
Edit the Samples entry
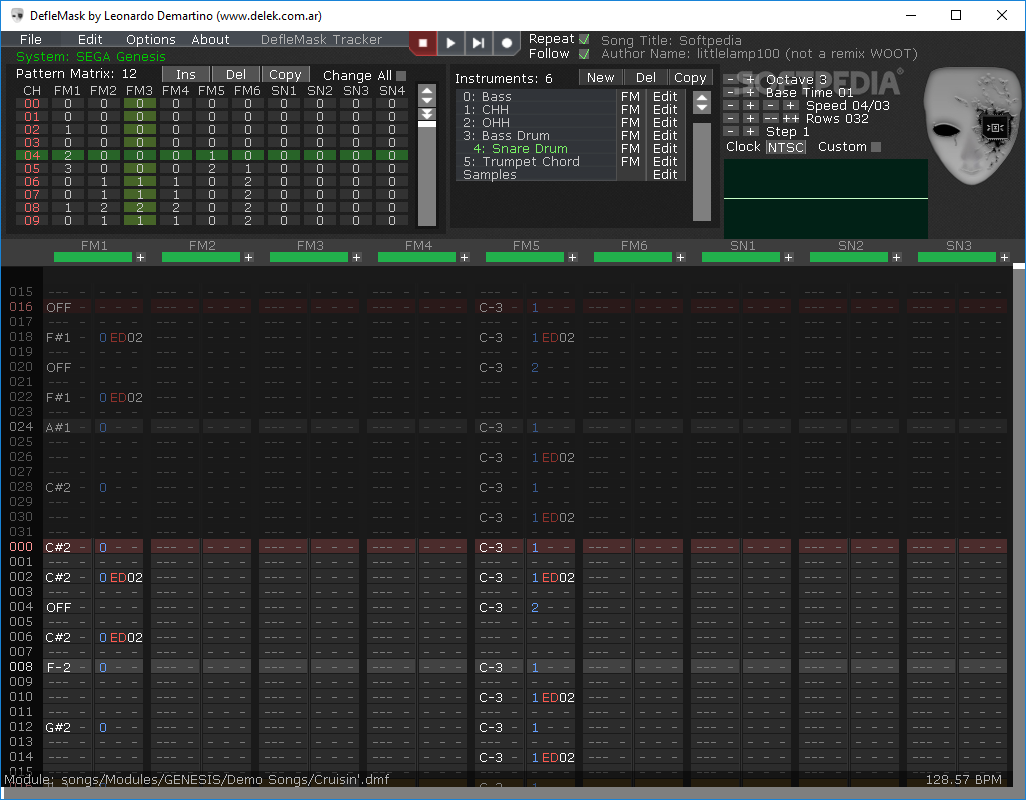point(665,175)
